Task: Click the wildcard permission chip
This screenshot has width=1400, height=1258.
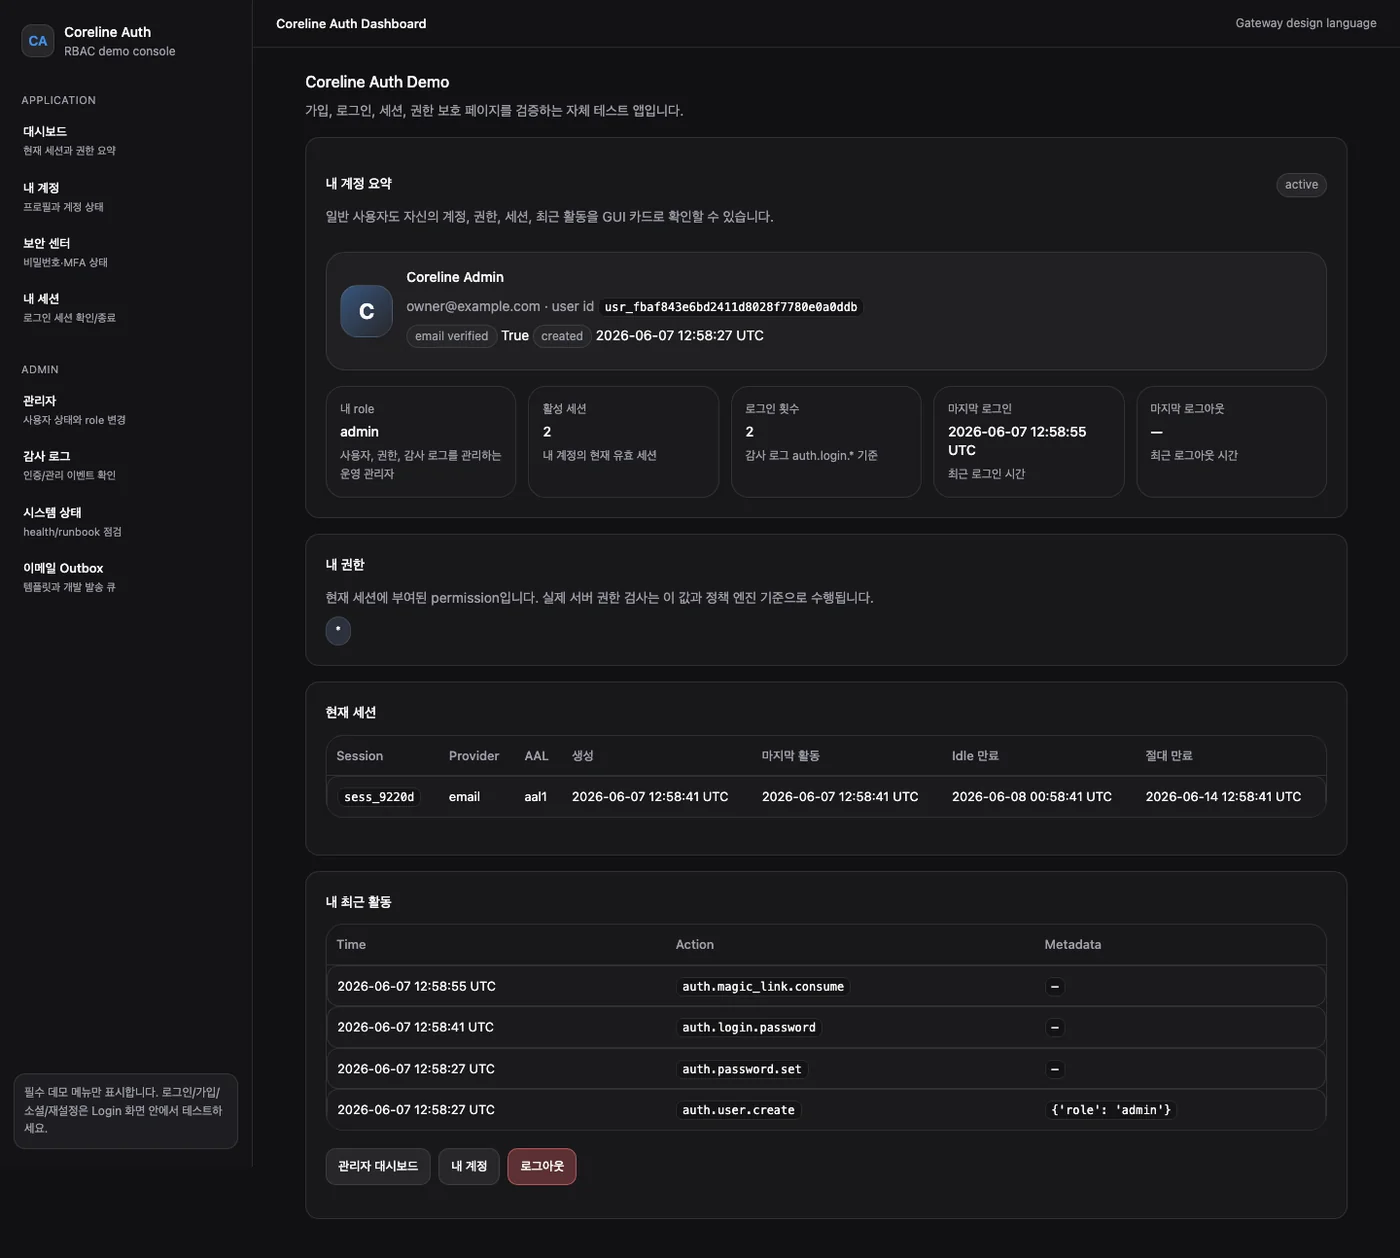Action: [338, 630]
